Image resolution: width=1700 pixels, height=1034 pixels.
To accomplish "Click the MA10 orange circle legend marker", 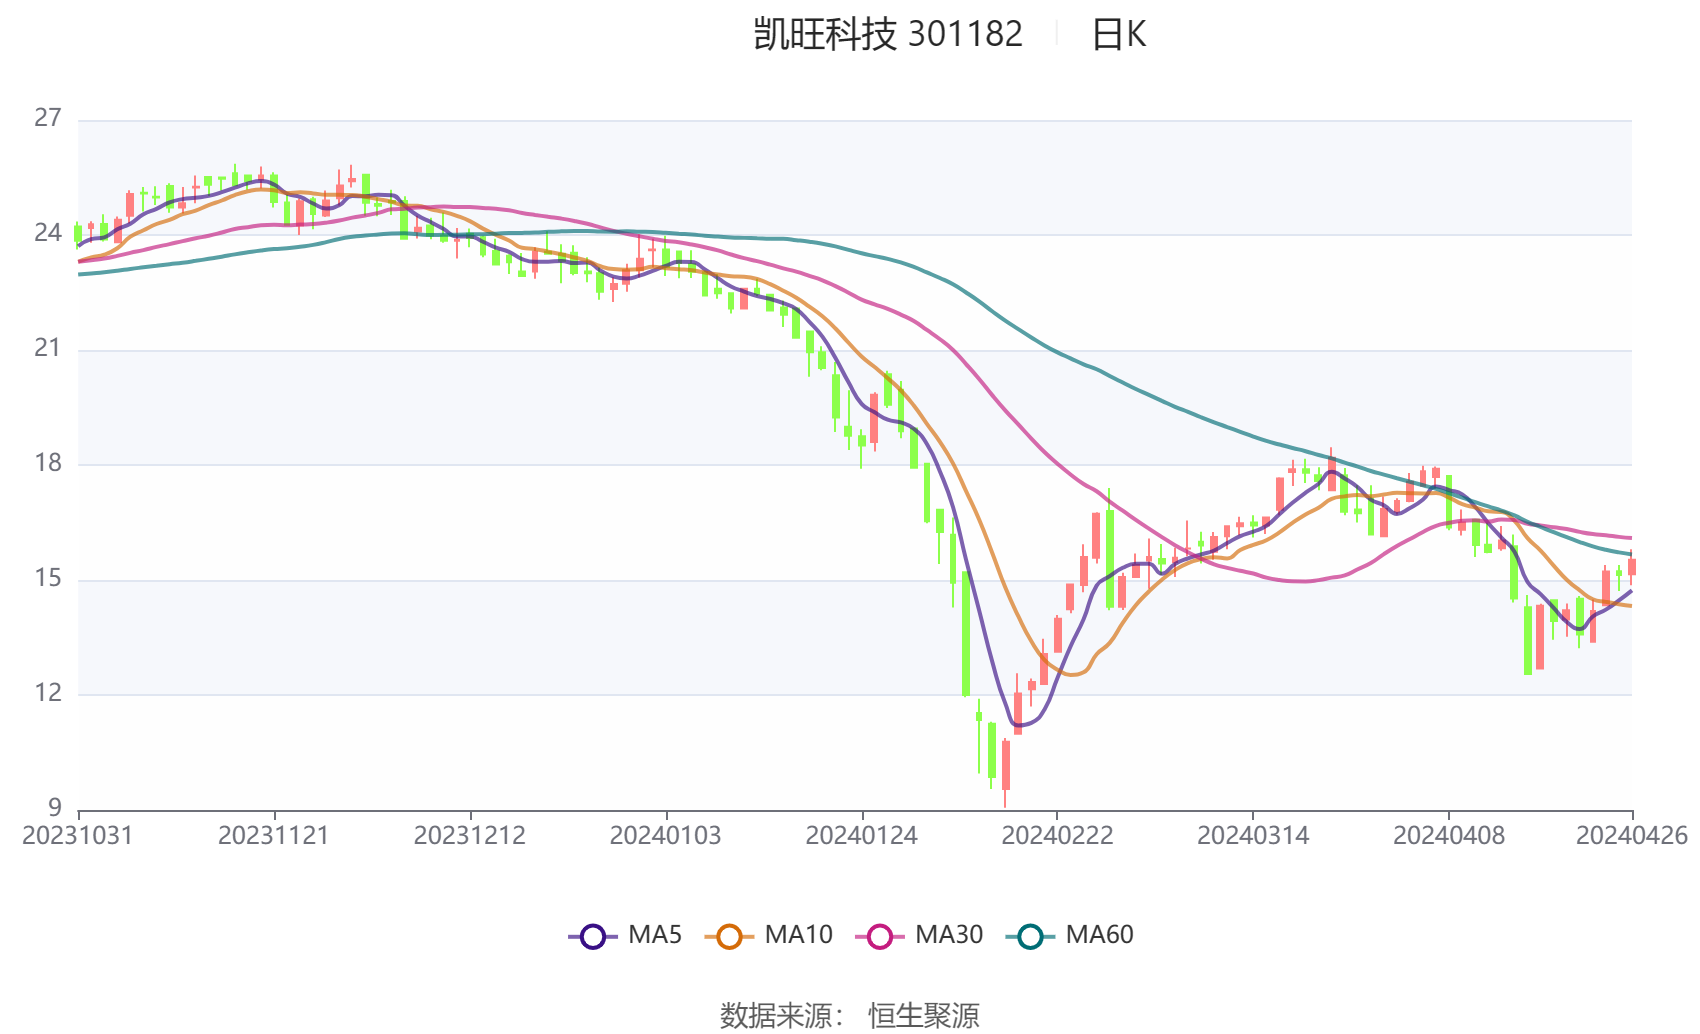I will [x=729, y=936].
